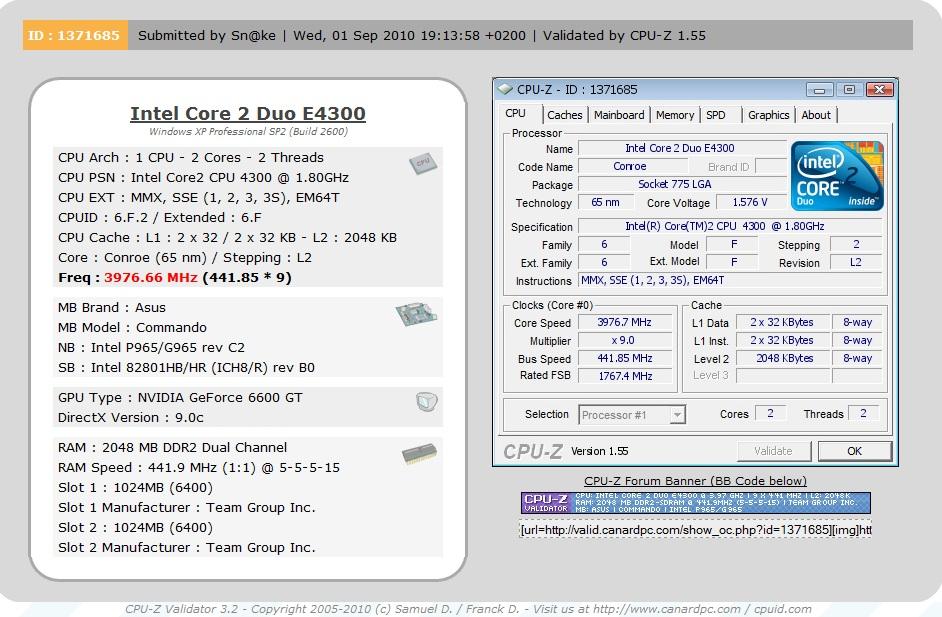Click the red Freq 3976.66 MHz text
942x617 pixels.
click(150, 278)
